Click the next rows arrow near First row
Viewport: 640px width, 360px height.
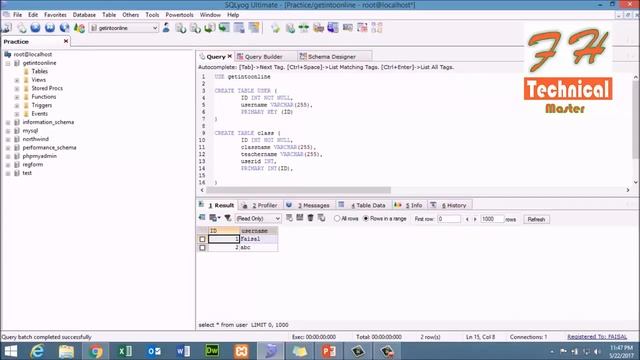tap(475, 219)
